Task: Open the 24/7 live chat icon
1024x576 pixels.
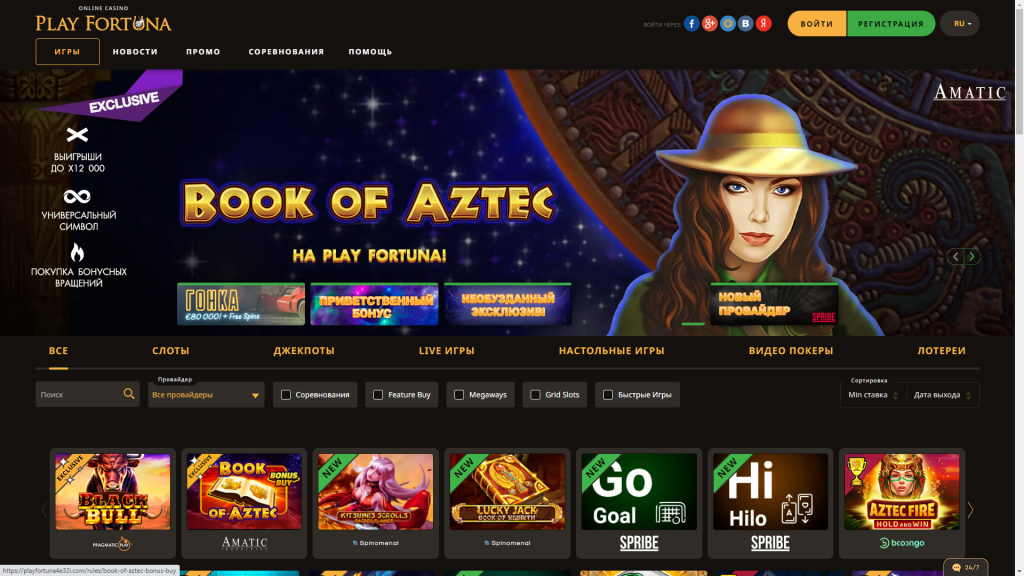Action: click(965, 568)
